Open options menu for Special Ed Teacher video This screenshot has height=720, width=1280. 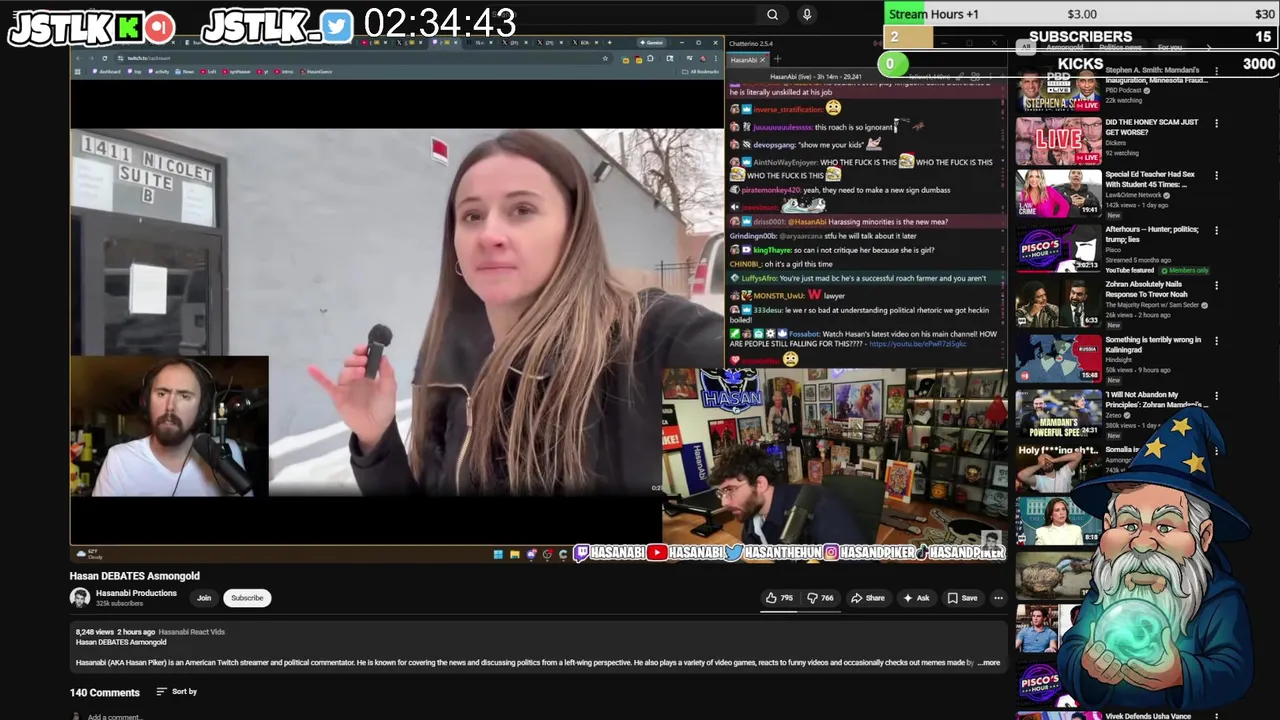[1216, 175]
